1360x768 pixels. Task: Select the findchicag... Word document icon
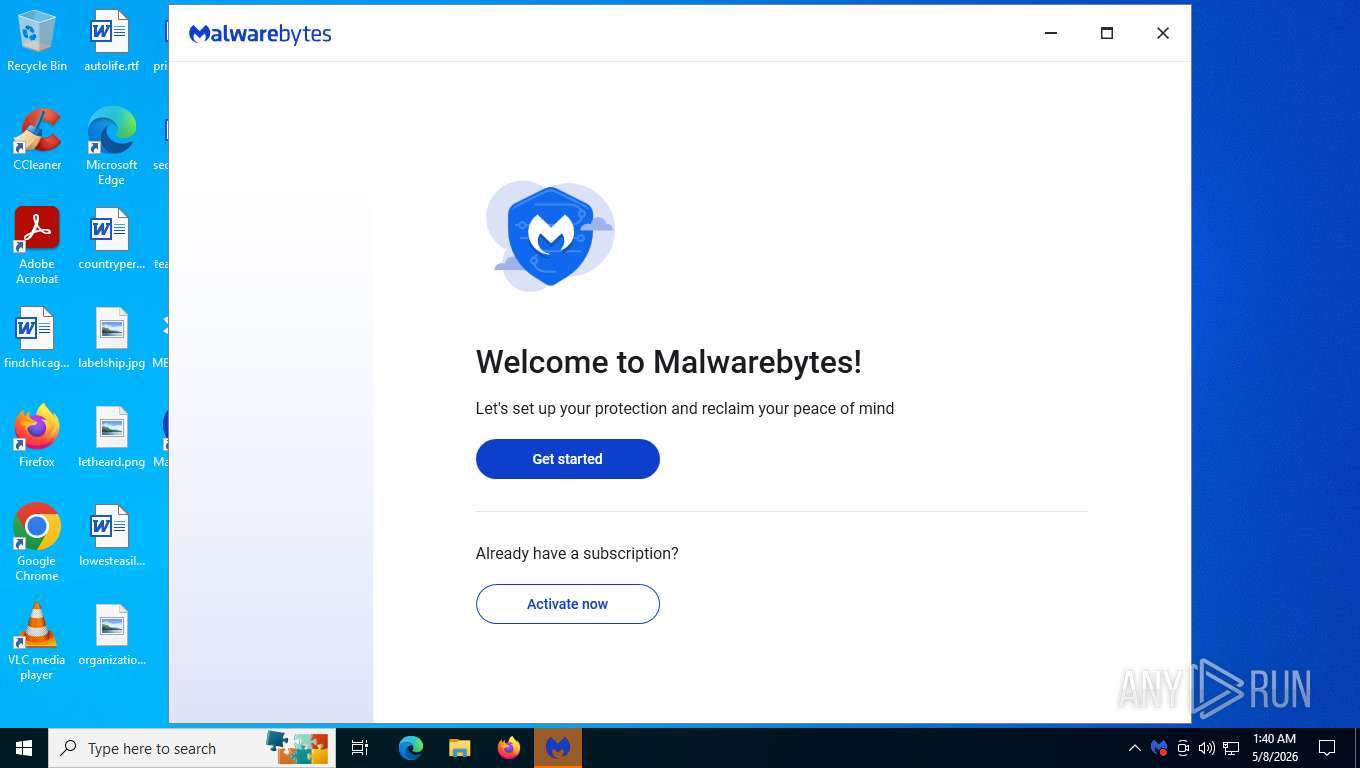click(37, 339)
